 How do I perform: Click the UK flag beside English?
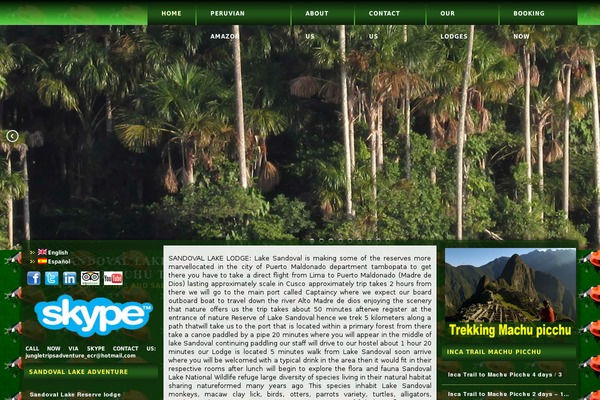(x=42, y=252)
